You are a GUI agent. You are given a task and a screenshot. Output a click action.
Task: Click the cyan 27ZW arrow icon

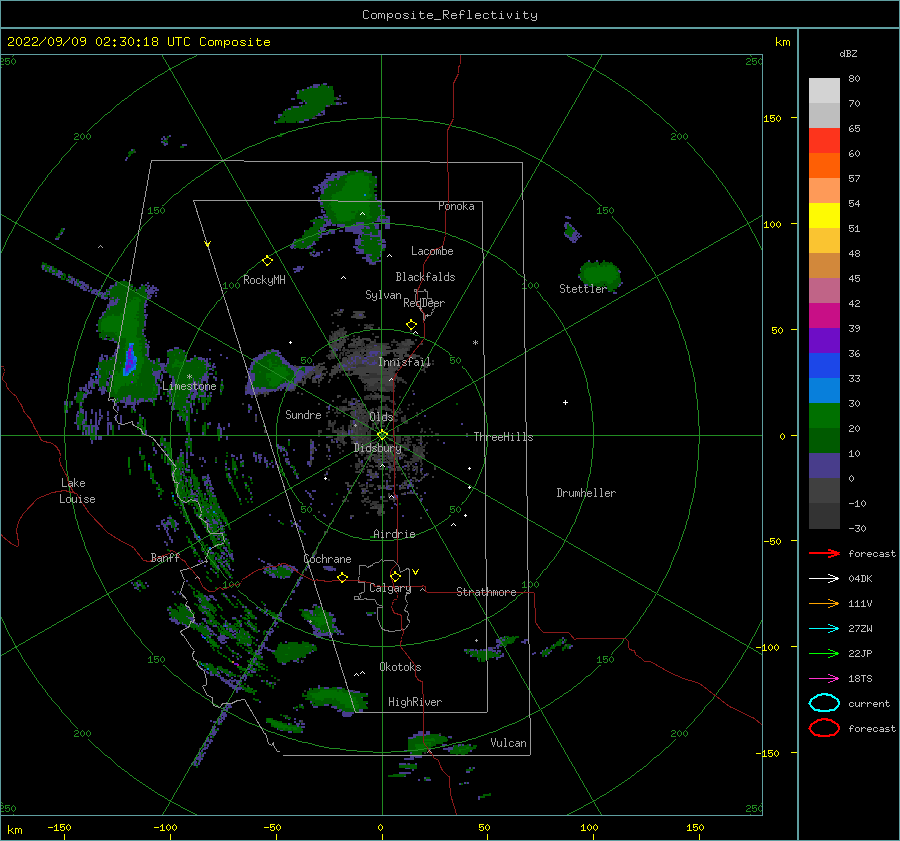(824, 629)
